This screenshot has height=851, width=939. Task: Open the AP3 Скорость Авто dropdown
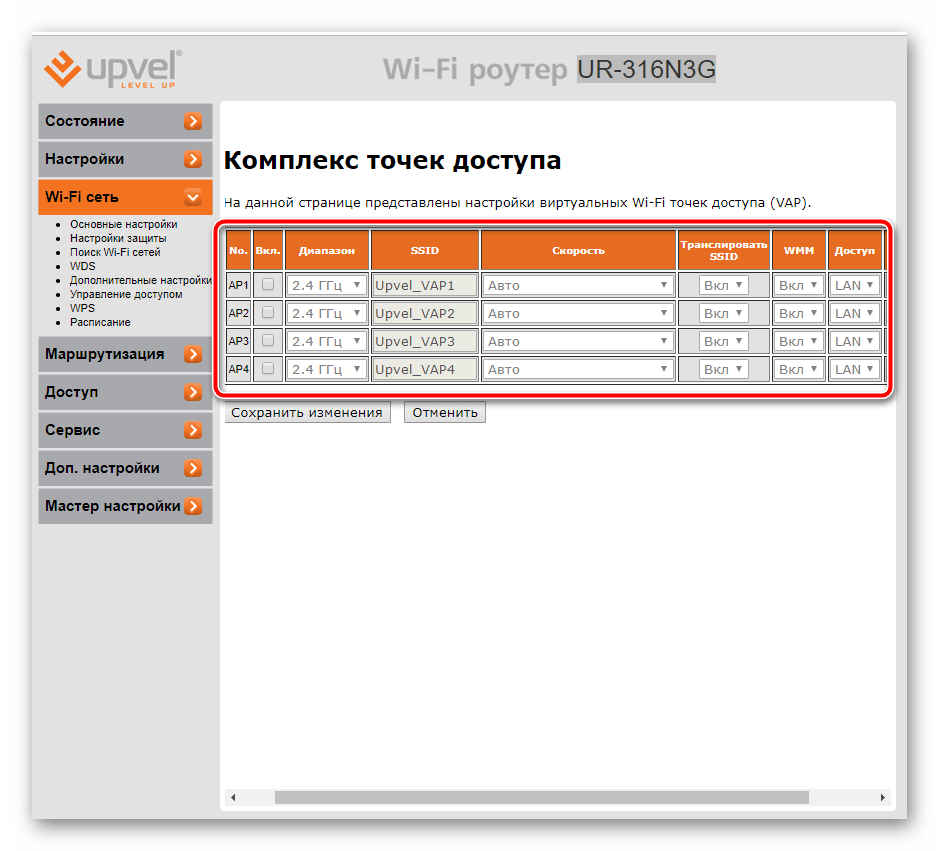click(x=577, y=341)
